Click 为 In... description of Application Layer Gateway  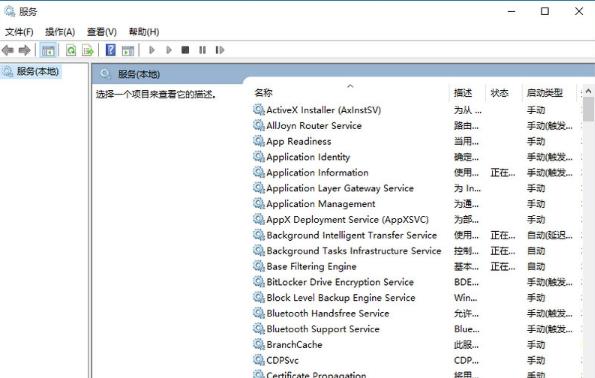pos(468,188)
